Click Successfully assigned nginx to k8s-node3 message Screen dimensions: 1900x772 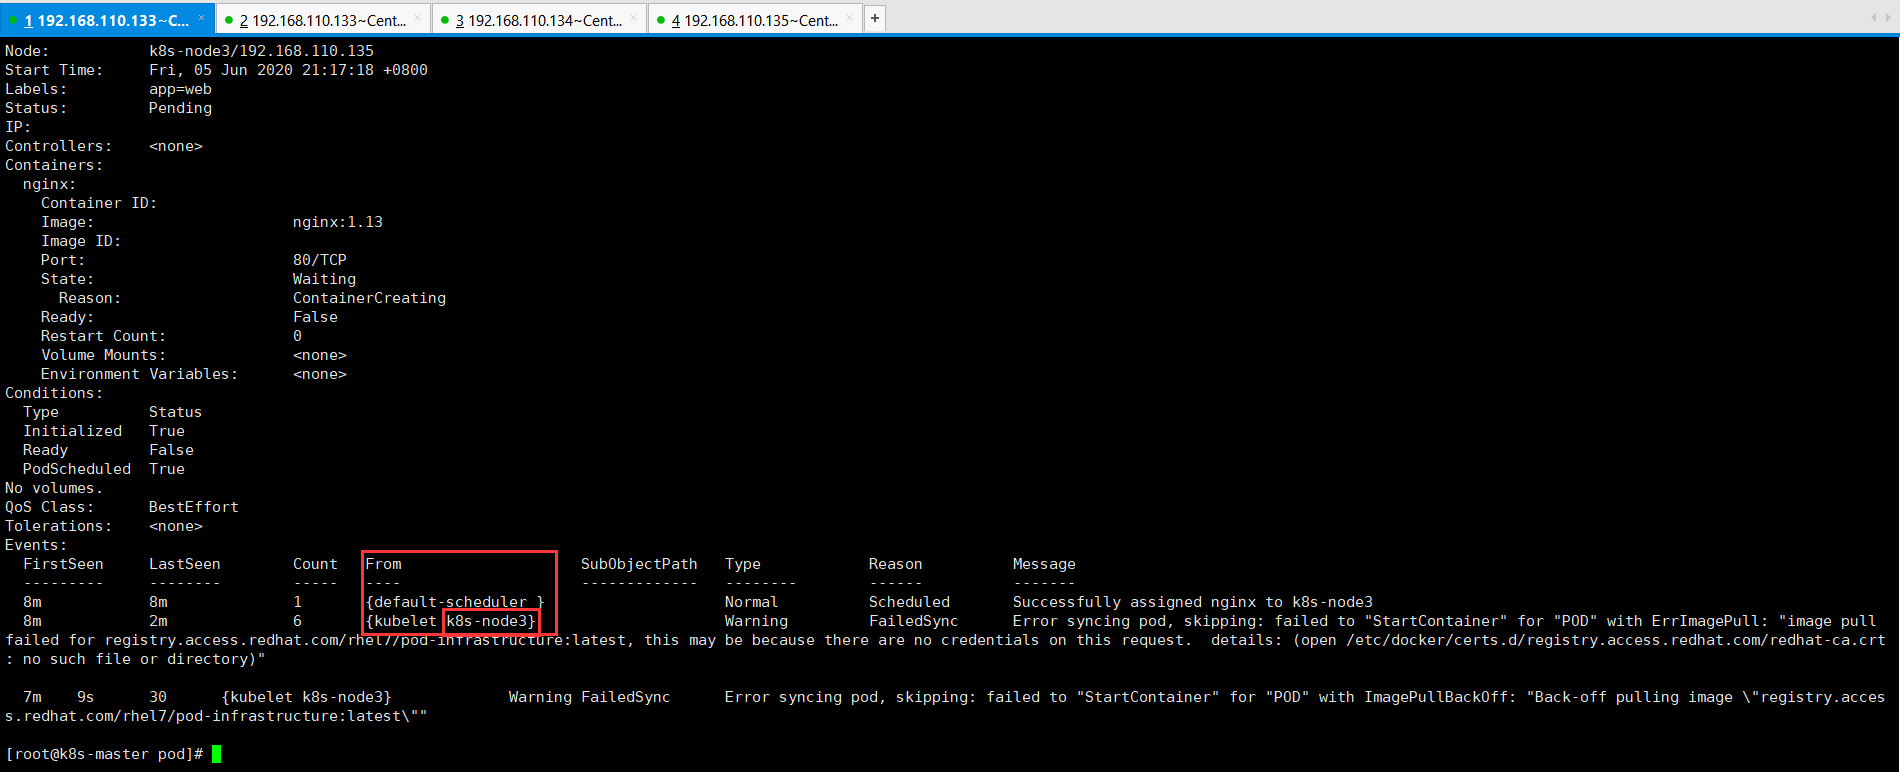(1193, 602)
